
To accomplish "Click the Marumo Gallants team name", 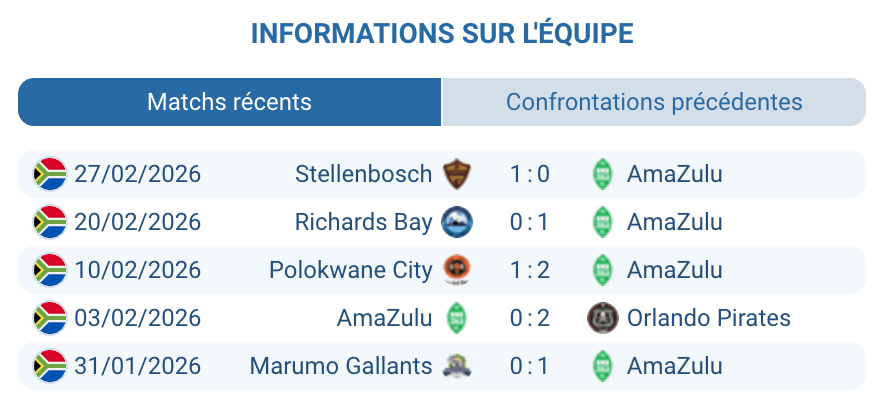I will tap(341, 366).
